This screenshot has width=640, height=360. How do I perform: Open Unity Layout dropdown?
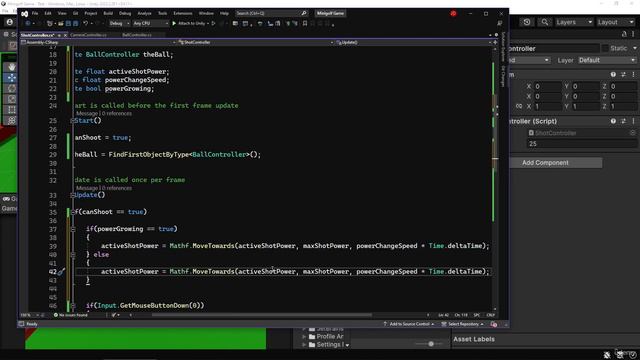[x=616, y=22]
